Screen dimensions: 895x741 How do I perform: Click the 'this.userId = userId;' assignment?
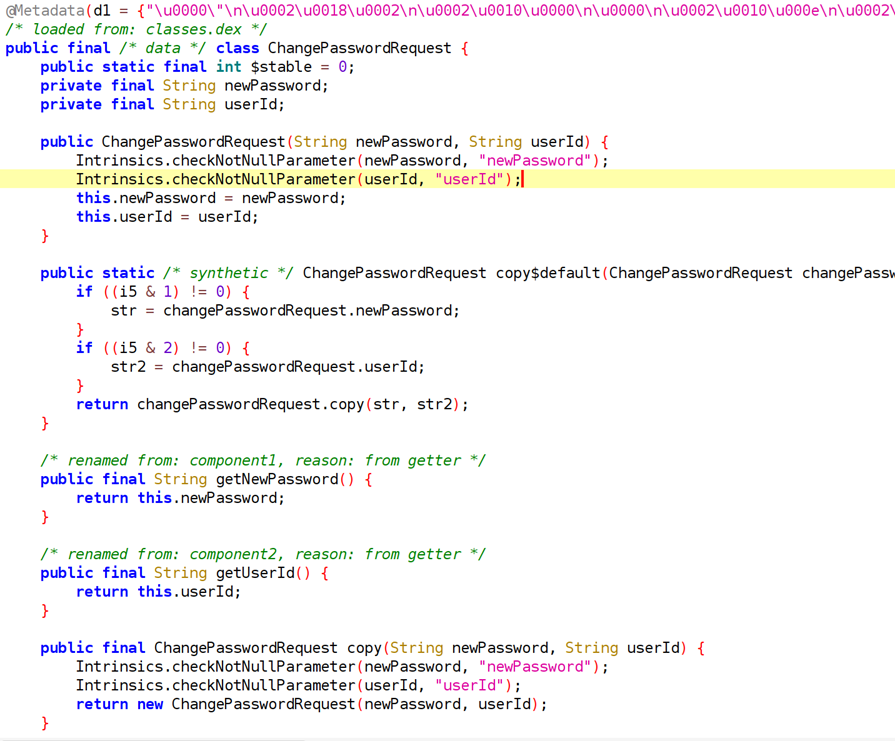point(167,217)
